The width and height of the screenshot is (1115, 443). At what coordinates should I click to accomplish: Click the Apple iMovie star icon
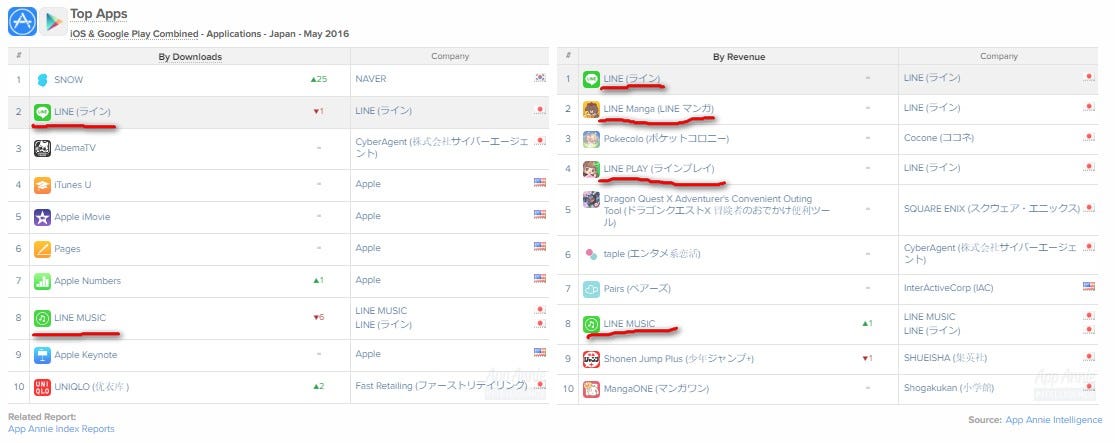coord(43,217)
